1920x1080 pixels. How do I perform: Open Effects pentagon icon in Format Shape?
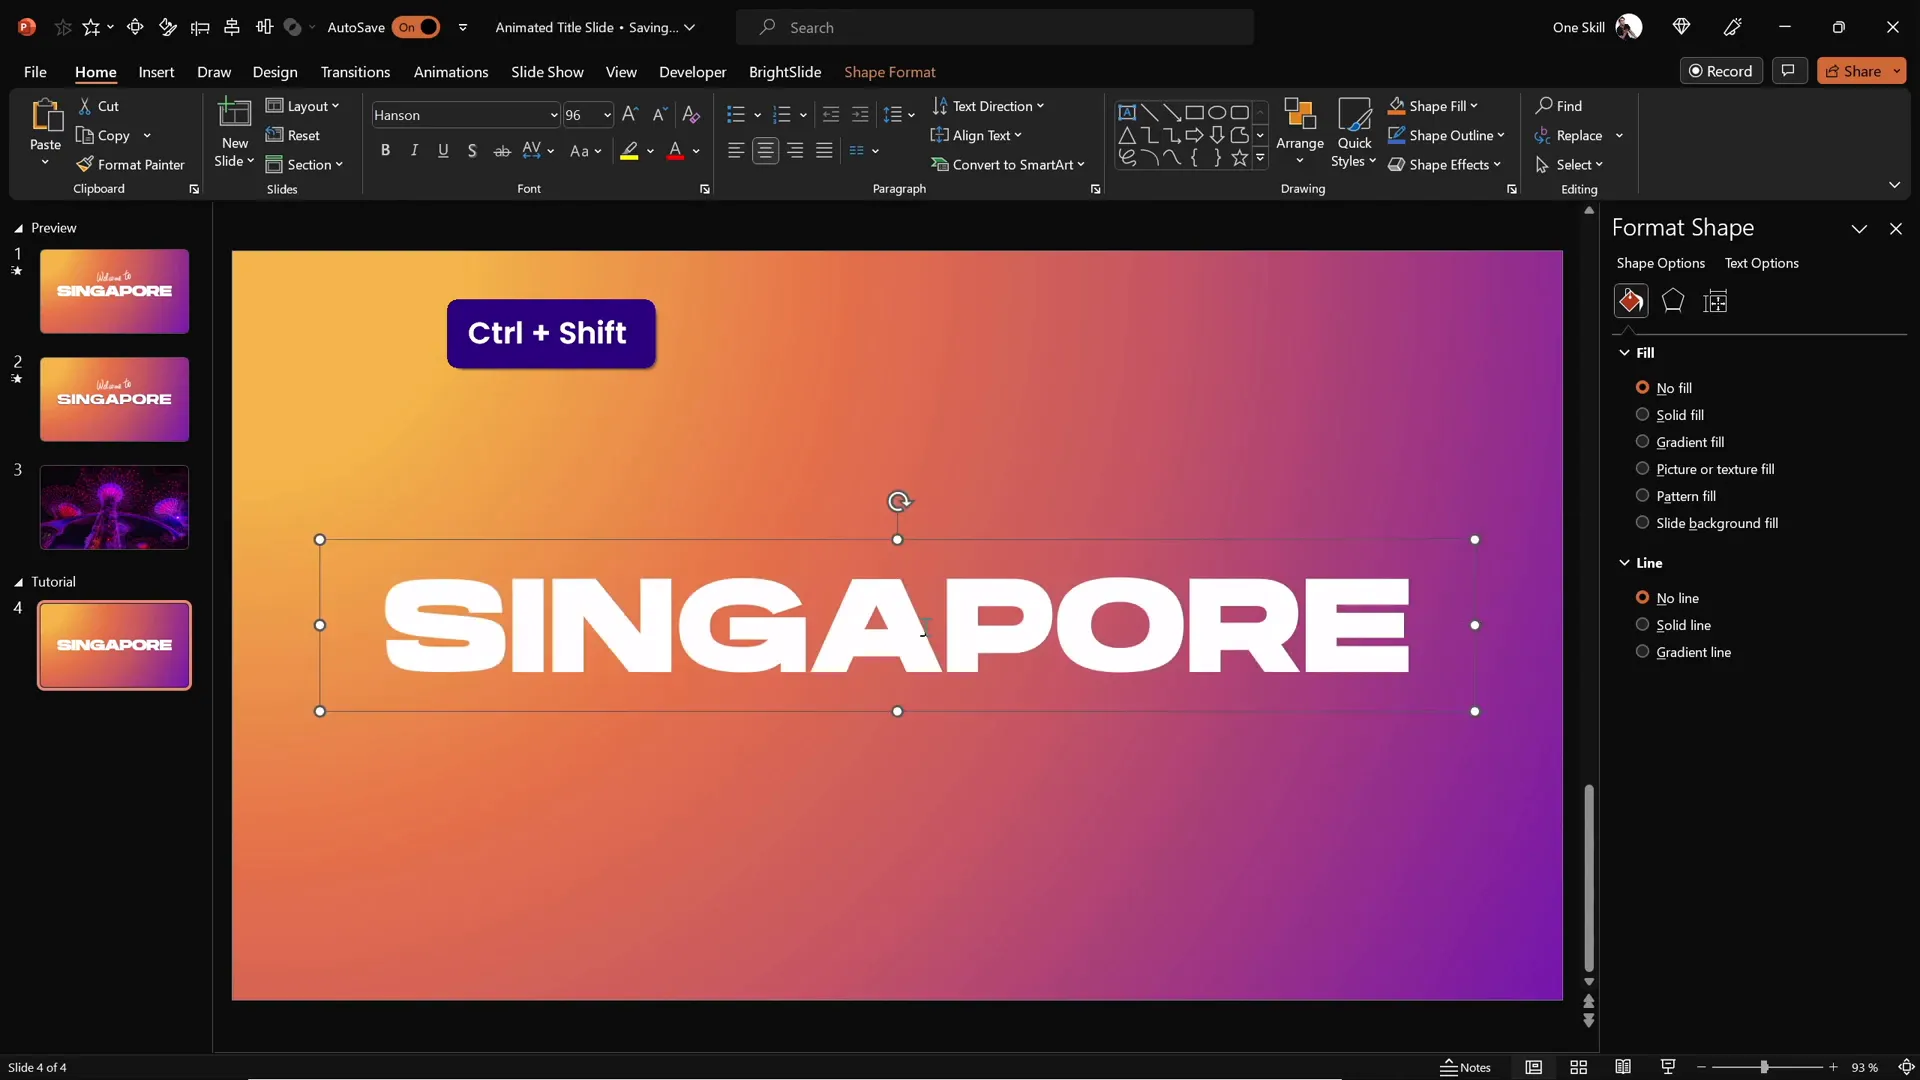point(1673,301)
